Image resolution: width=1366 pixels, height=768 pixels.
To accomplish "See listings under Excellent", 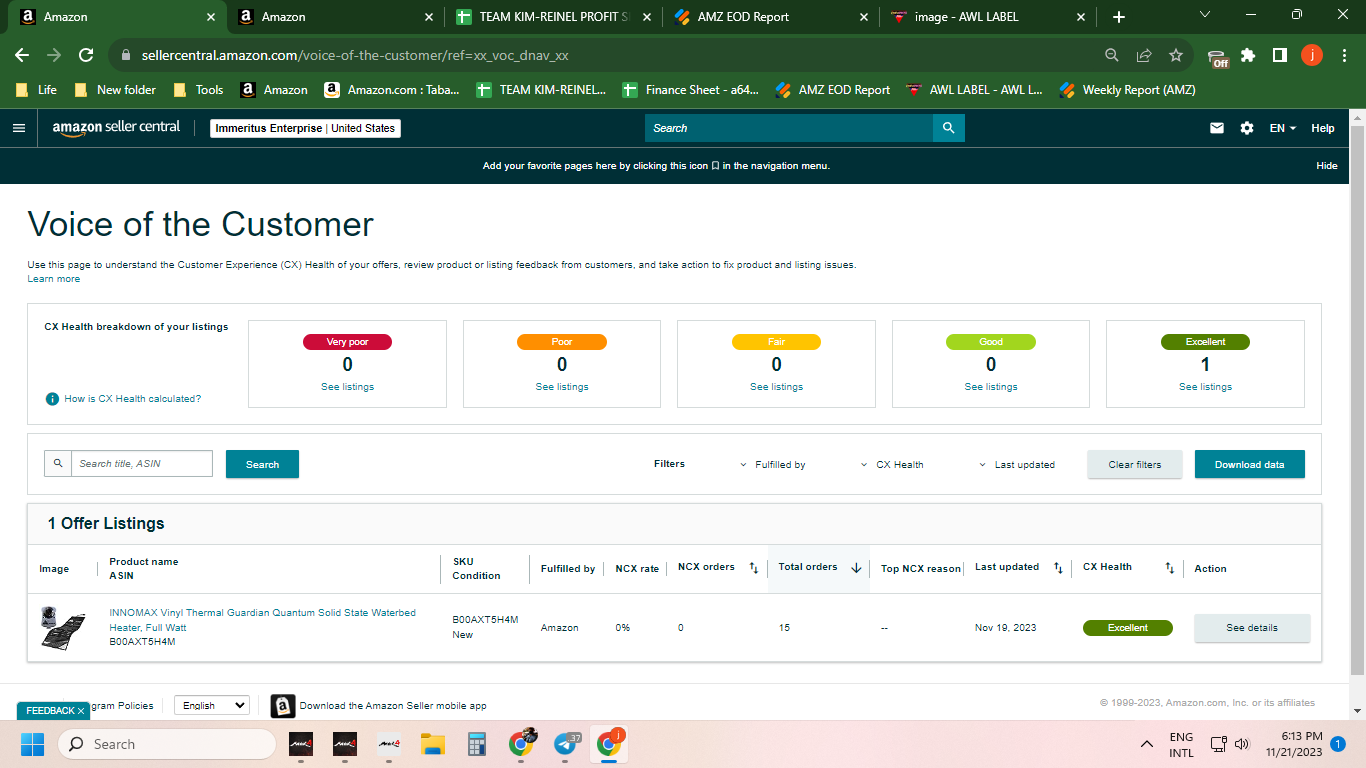I will [1205, 387].
